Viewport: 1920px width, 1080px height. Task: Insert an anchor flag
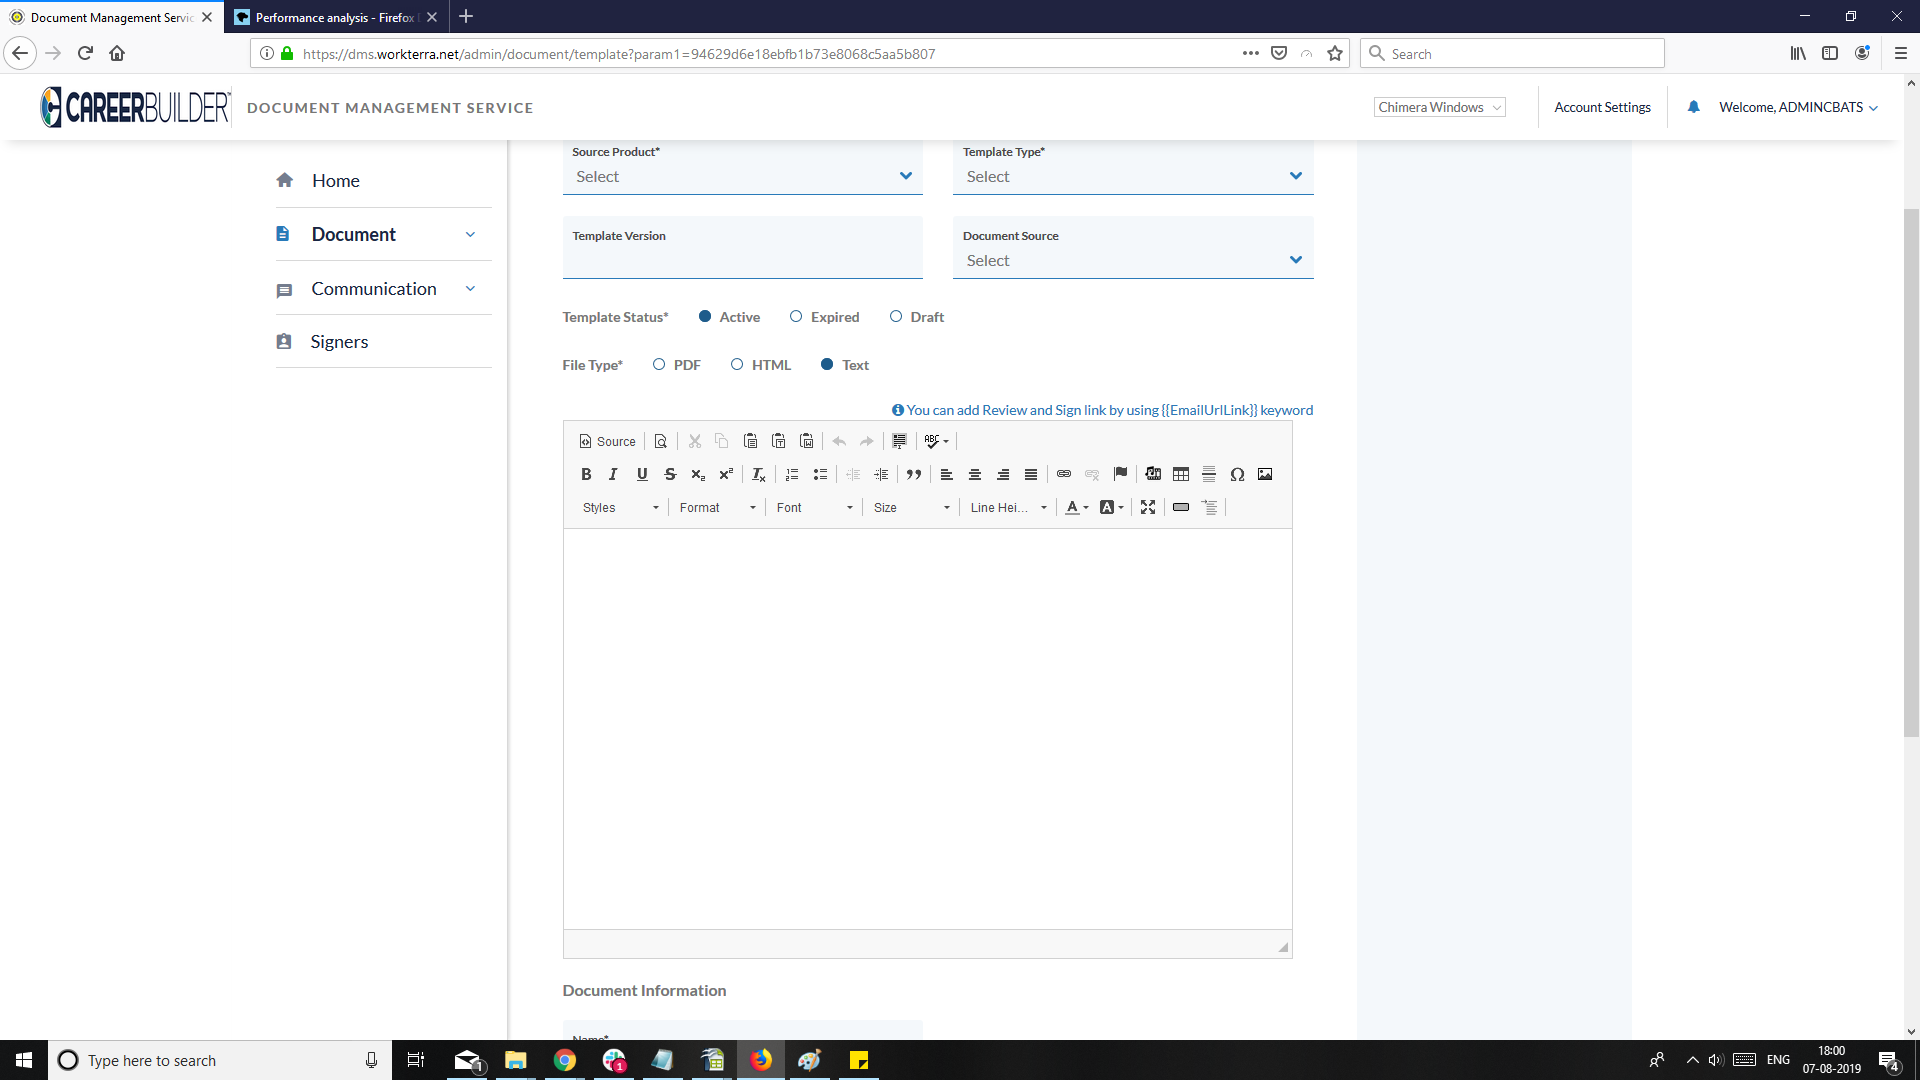[x=1120, y=475]
